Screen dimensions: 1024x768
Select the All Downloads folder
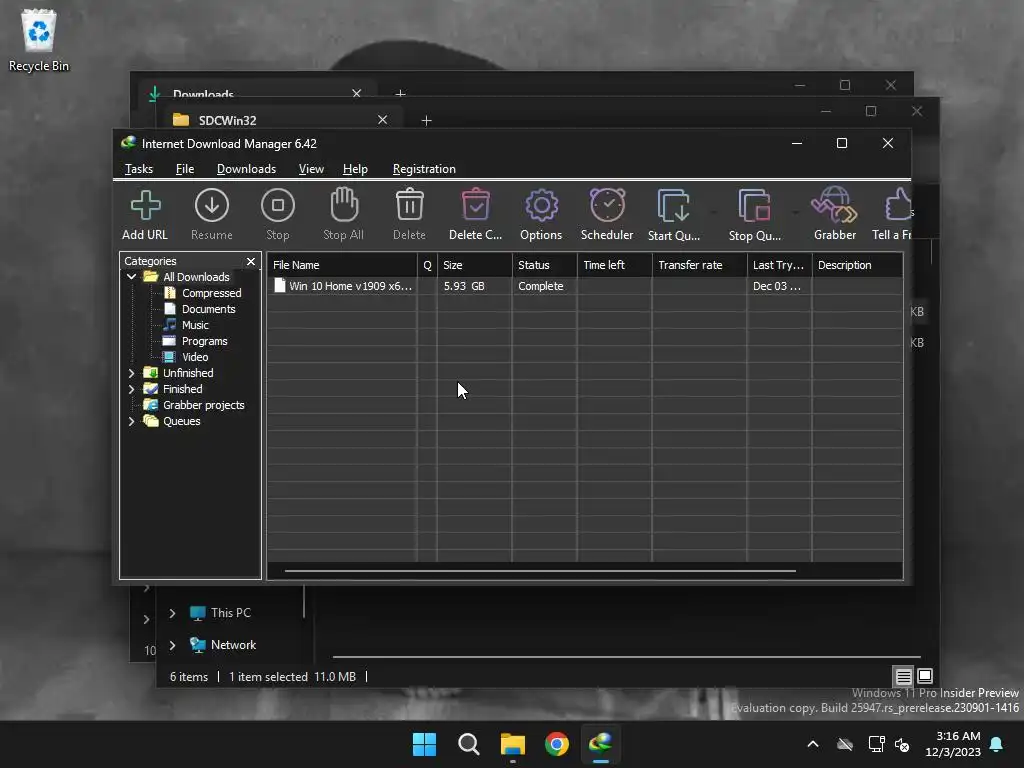[x=196, y=277]
